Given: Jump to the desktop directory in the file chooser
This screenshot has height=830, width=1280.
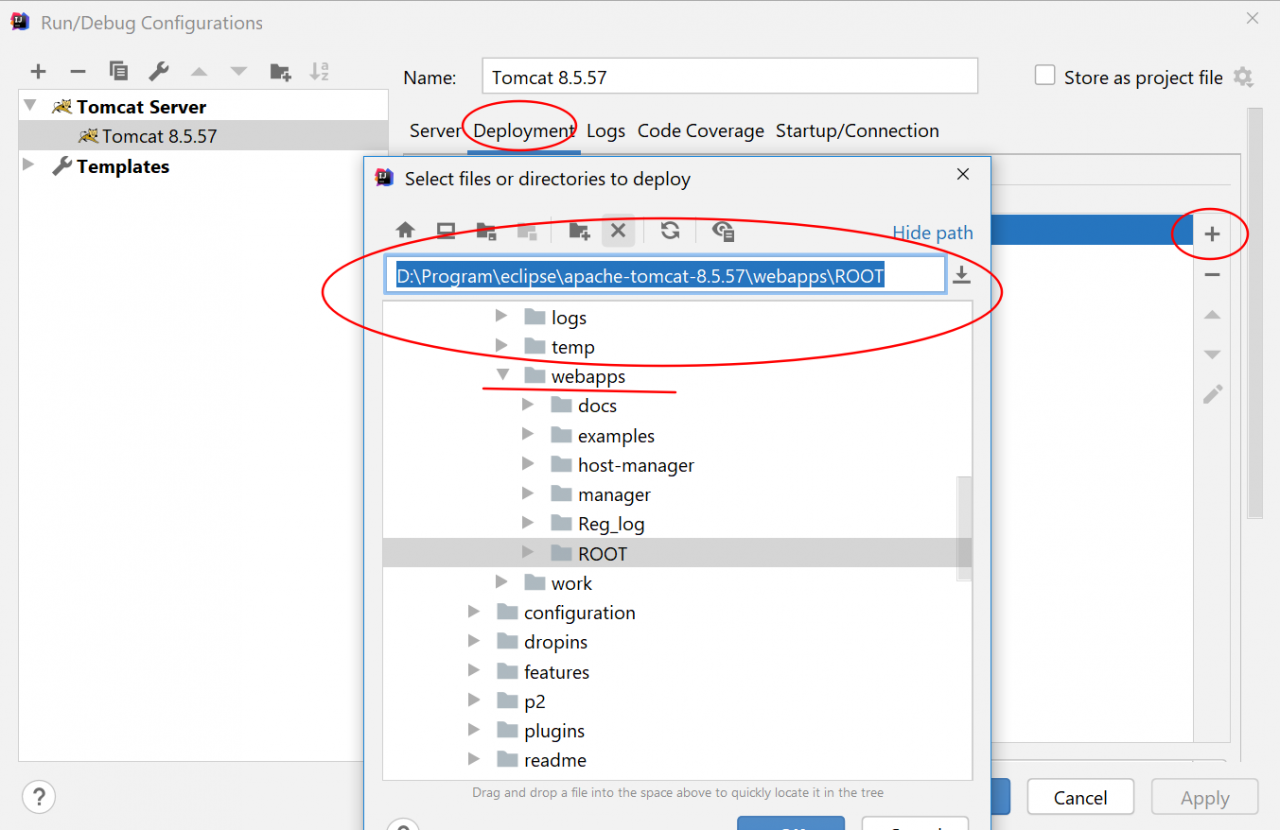Looking at the screenshot, I should click(446, 231).
